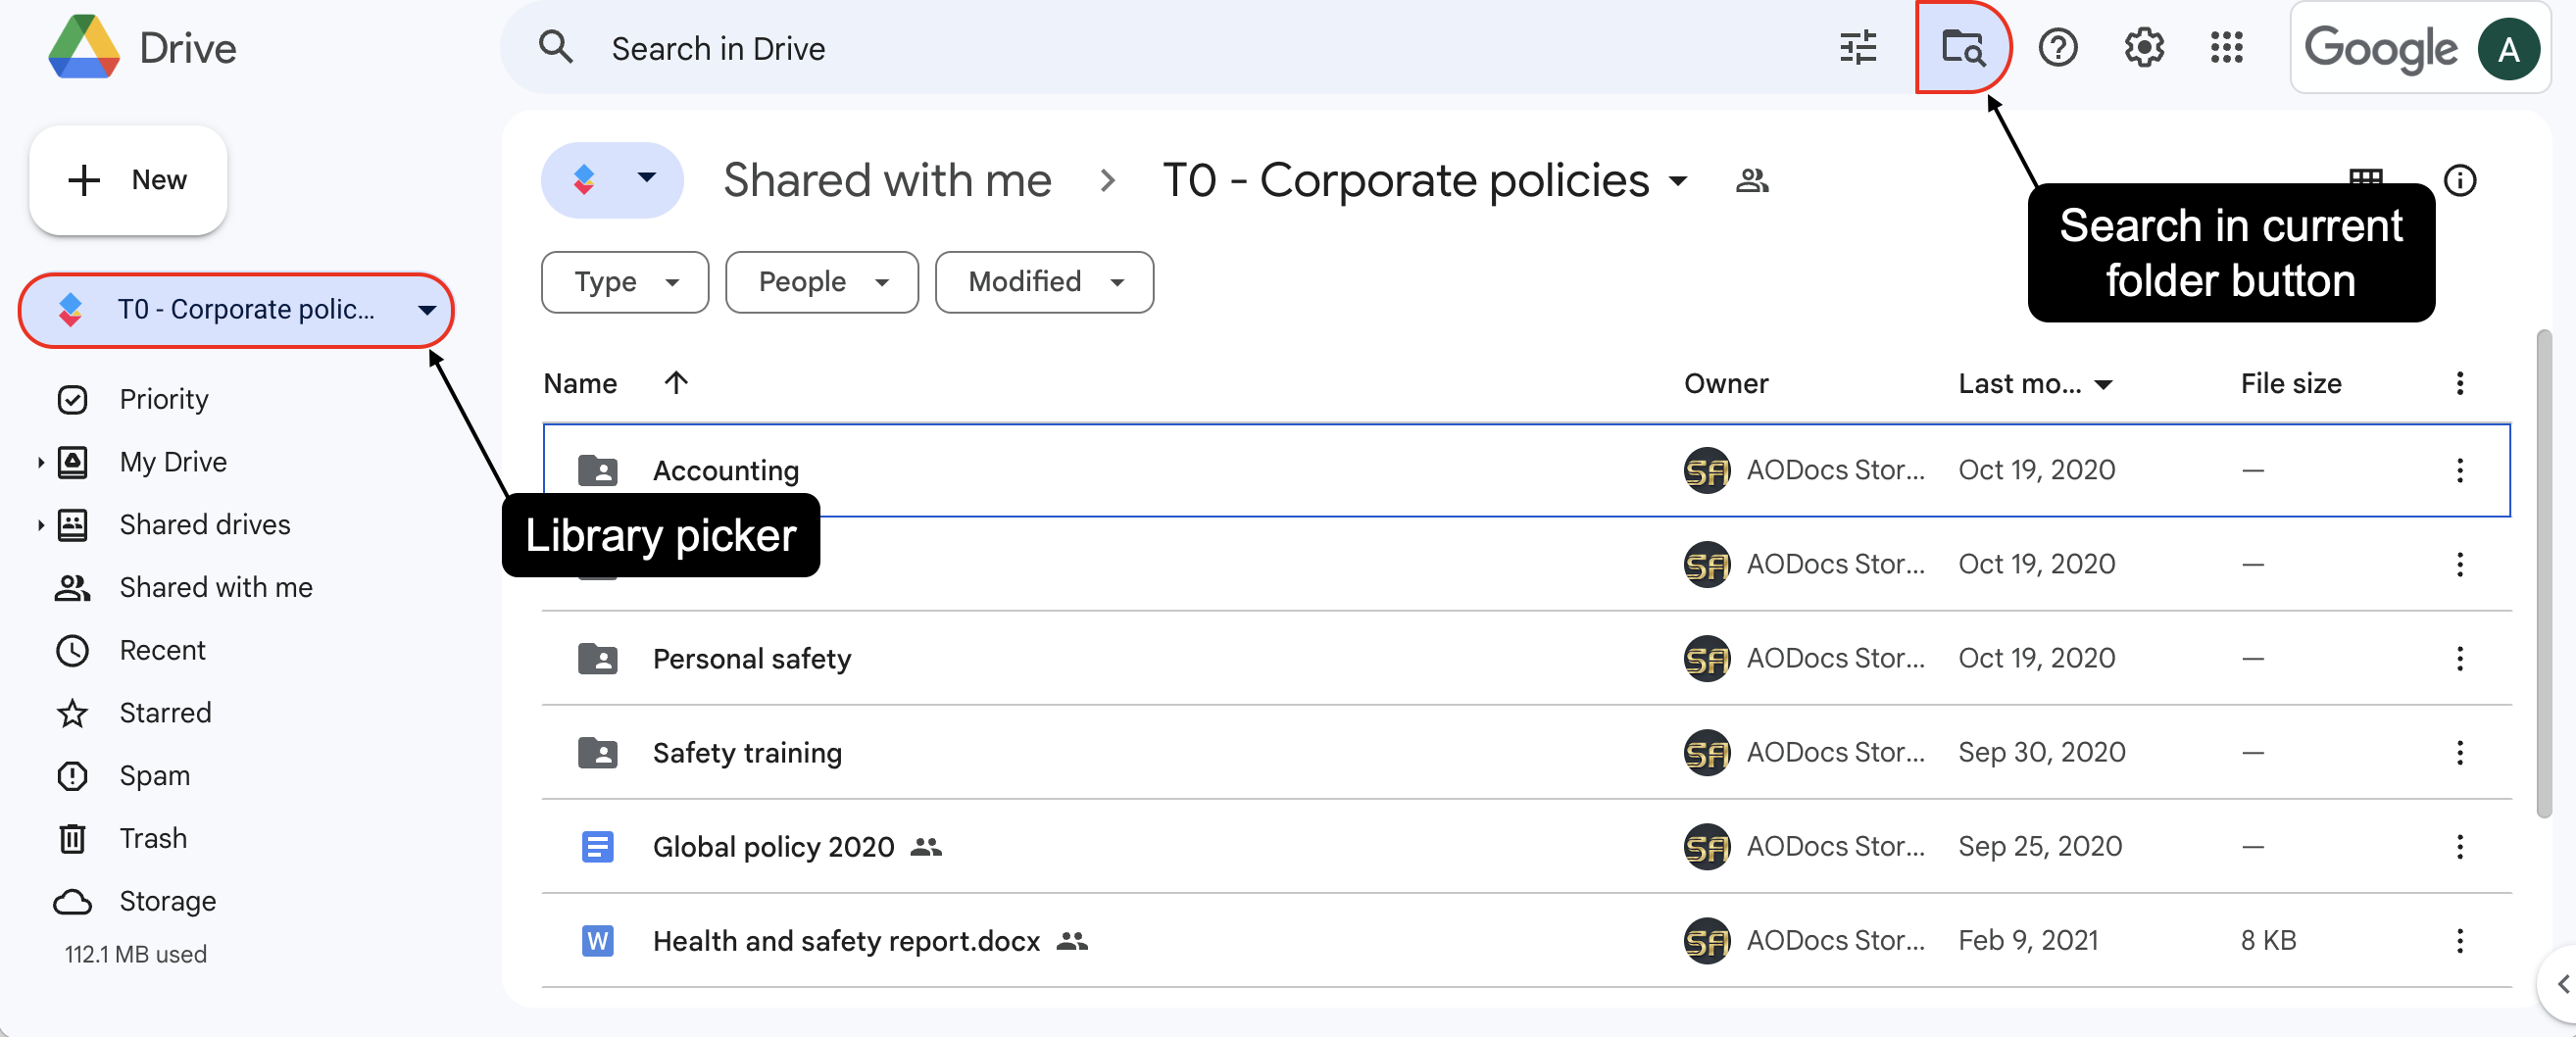Click the Google Drive logo

[x=84, y=47]
